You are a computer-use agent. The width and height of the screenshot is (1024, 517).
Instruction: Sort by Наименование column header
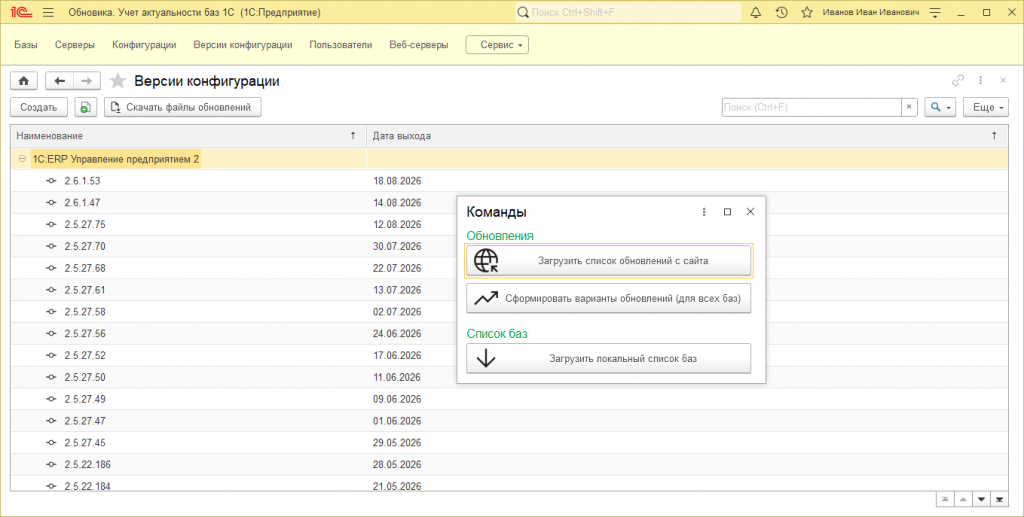188,136
